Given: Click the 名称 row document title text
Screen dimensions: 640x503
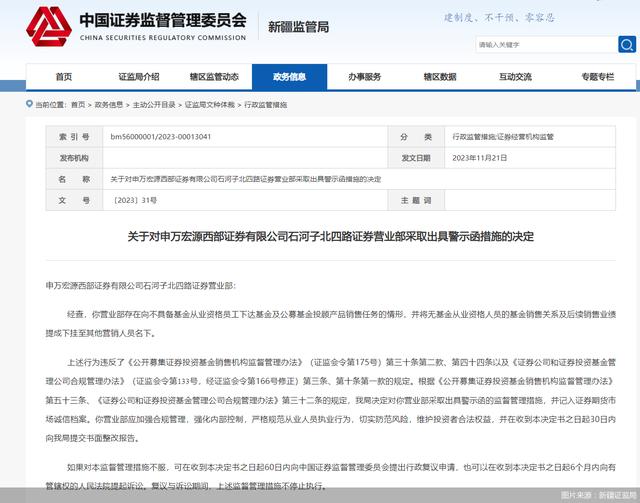Looking at the screenshot, I should click(246, 179).
